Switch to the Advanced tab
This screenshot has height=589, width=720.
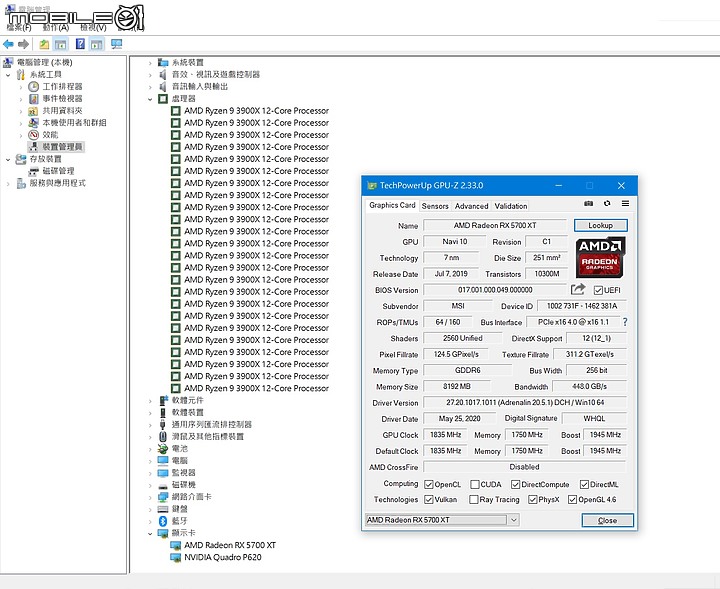471,206
